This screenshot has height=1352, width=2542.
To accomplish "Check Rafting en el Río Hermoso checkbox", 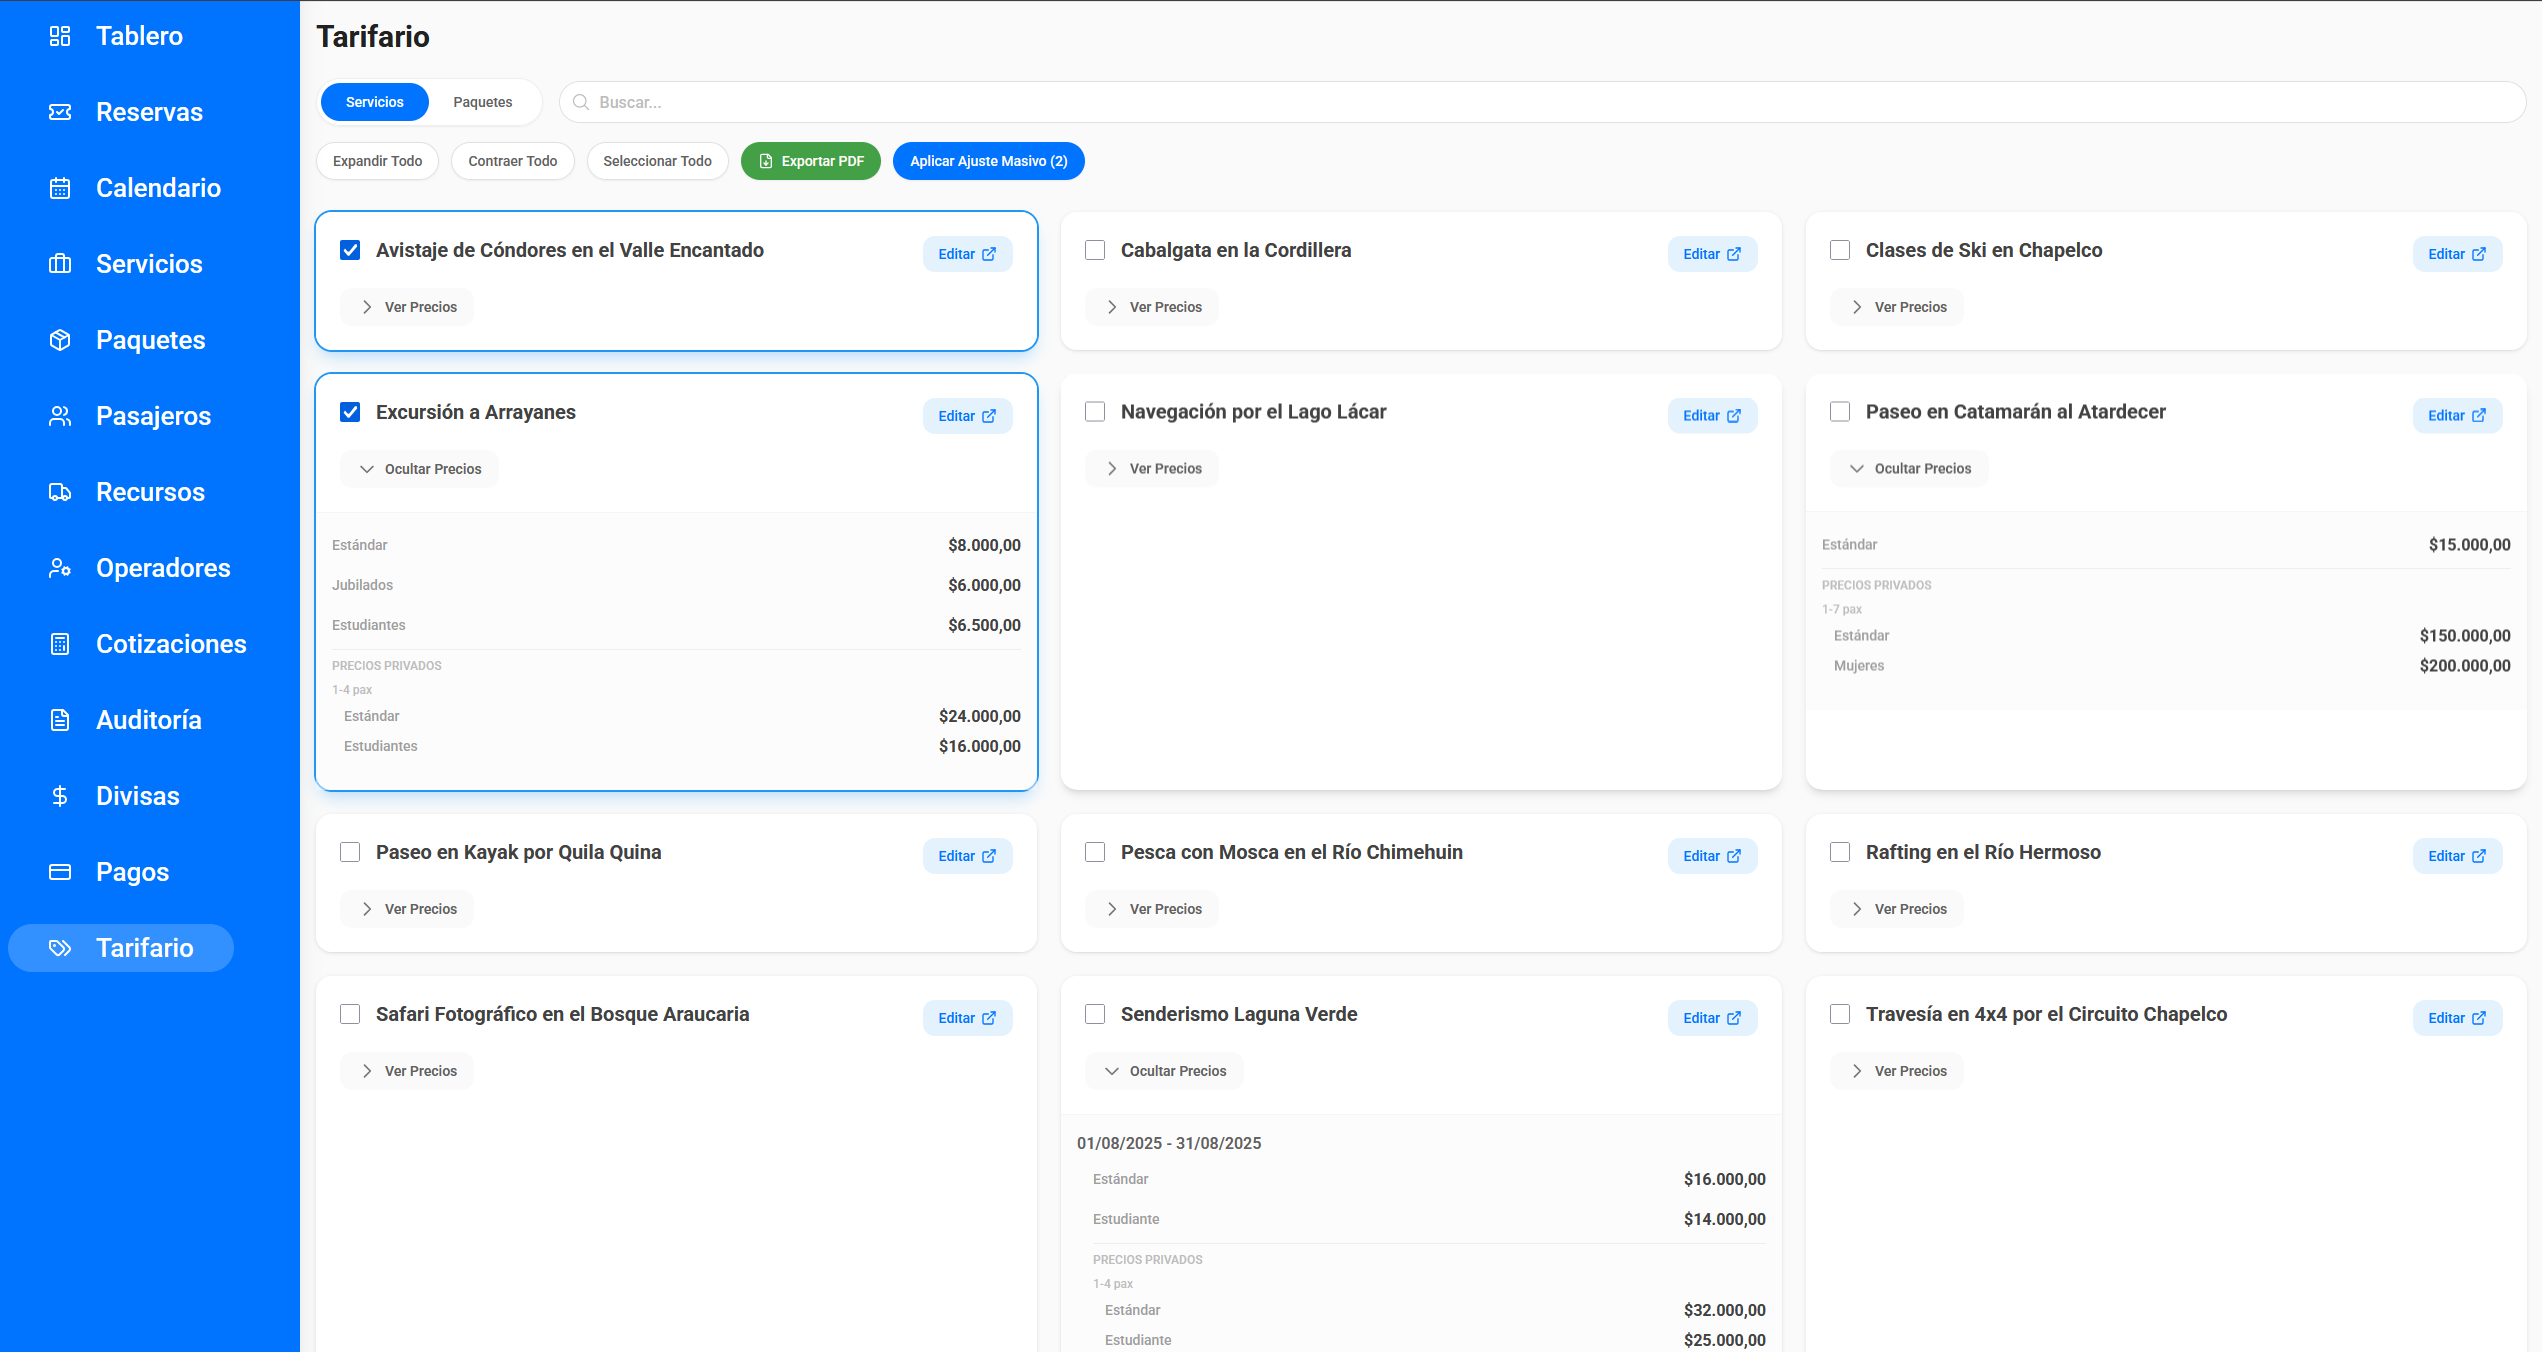I will pyautogui.click(x=1840, y=852).
